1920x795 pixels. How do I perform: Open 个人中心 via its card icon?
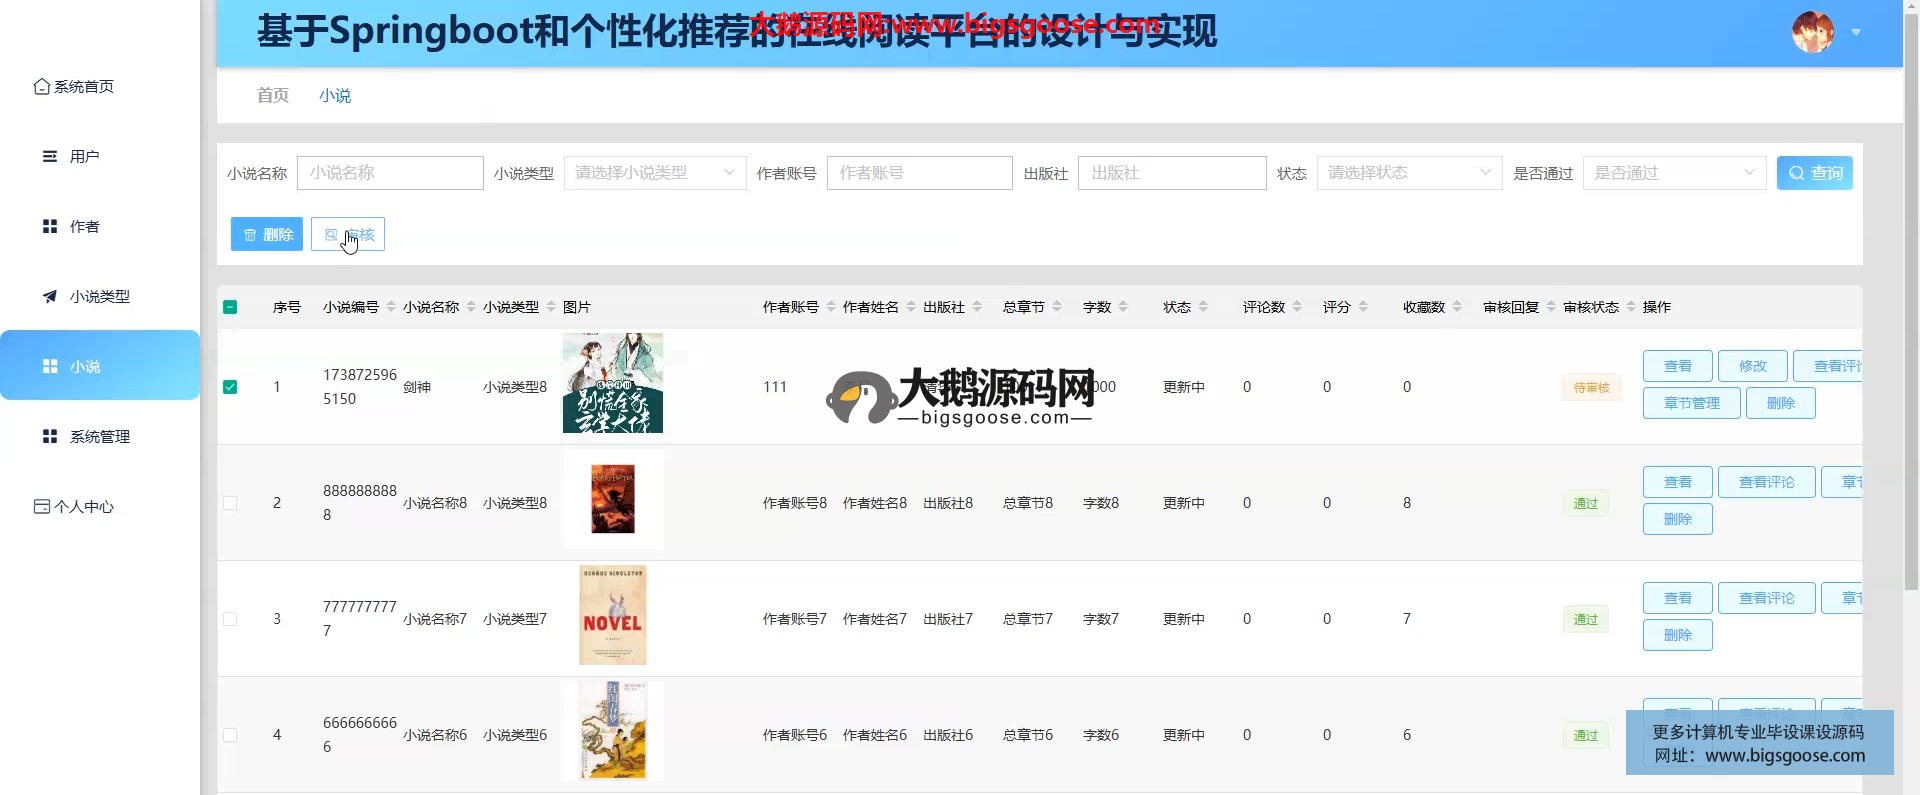coord(41,507)
